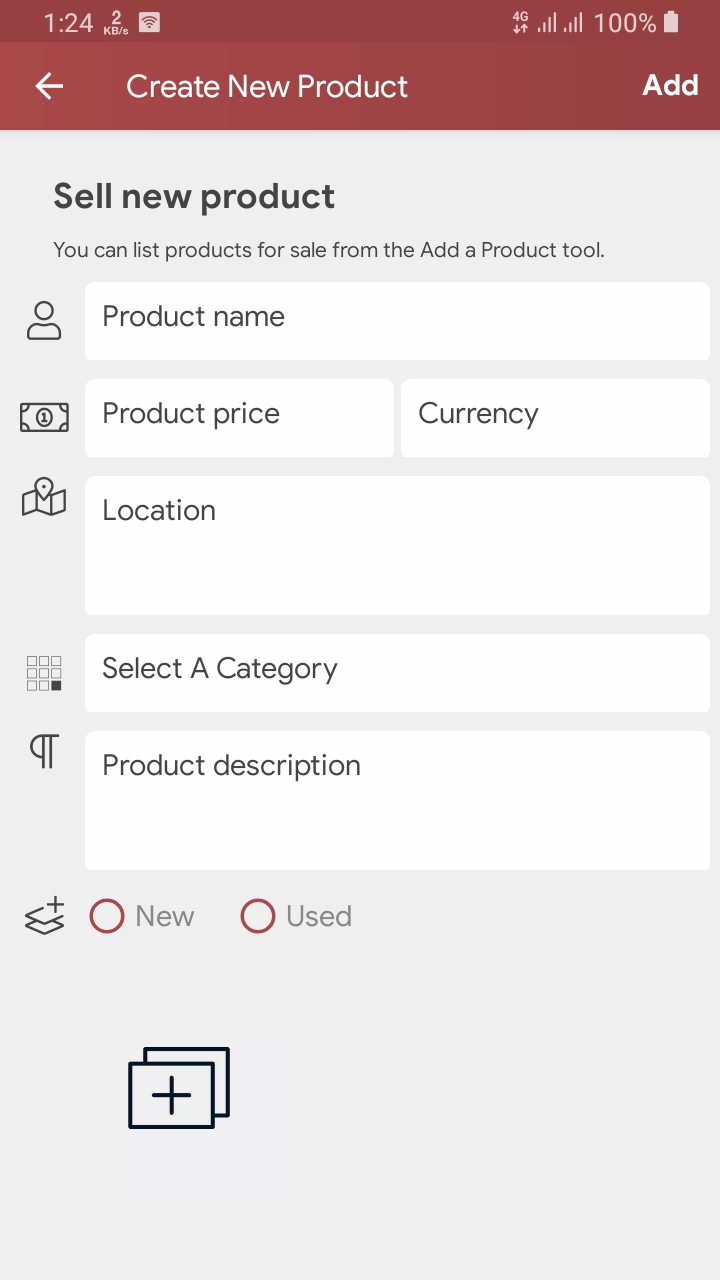Tap the Wi-Fi icon in status bar
This screenshot has width=720, height=1280.
(149, 22)
